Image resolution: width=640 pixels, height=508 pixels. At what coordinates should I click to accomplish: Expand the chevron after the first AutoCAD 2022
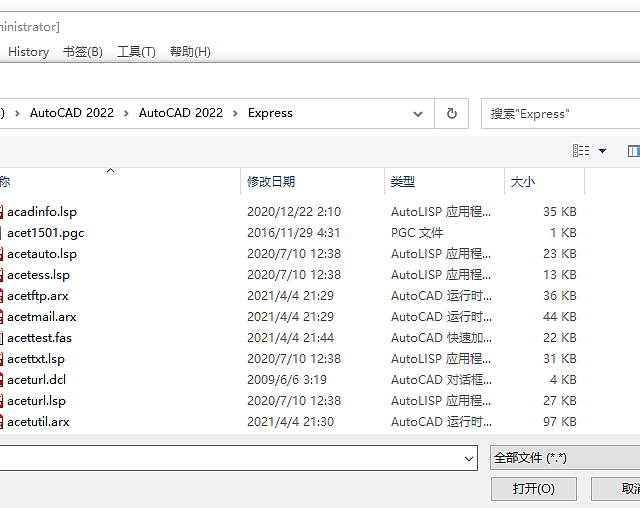pyautogui.click(x=127, y=113)
